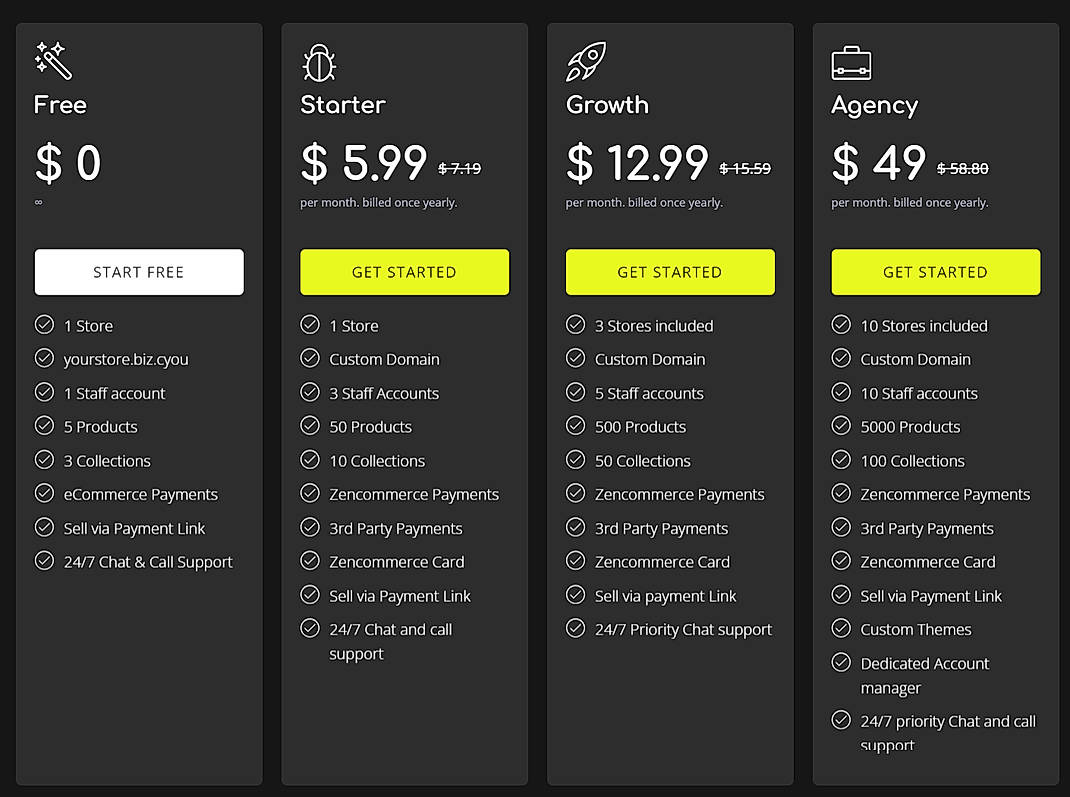This screenshot has height=797, width=1070.
Task: Click GET STARTED on the Agency plan
Action: [x=935, y=271]
